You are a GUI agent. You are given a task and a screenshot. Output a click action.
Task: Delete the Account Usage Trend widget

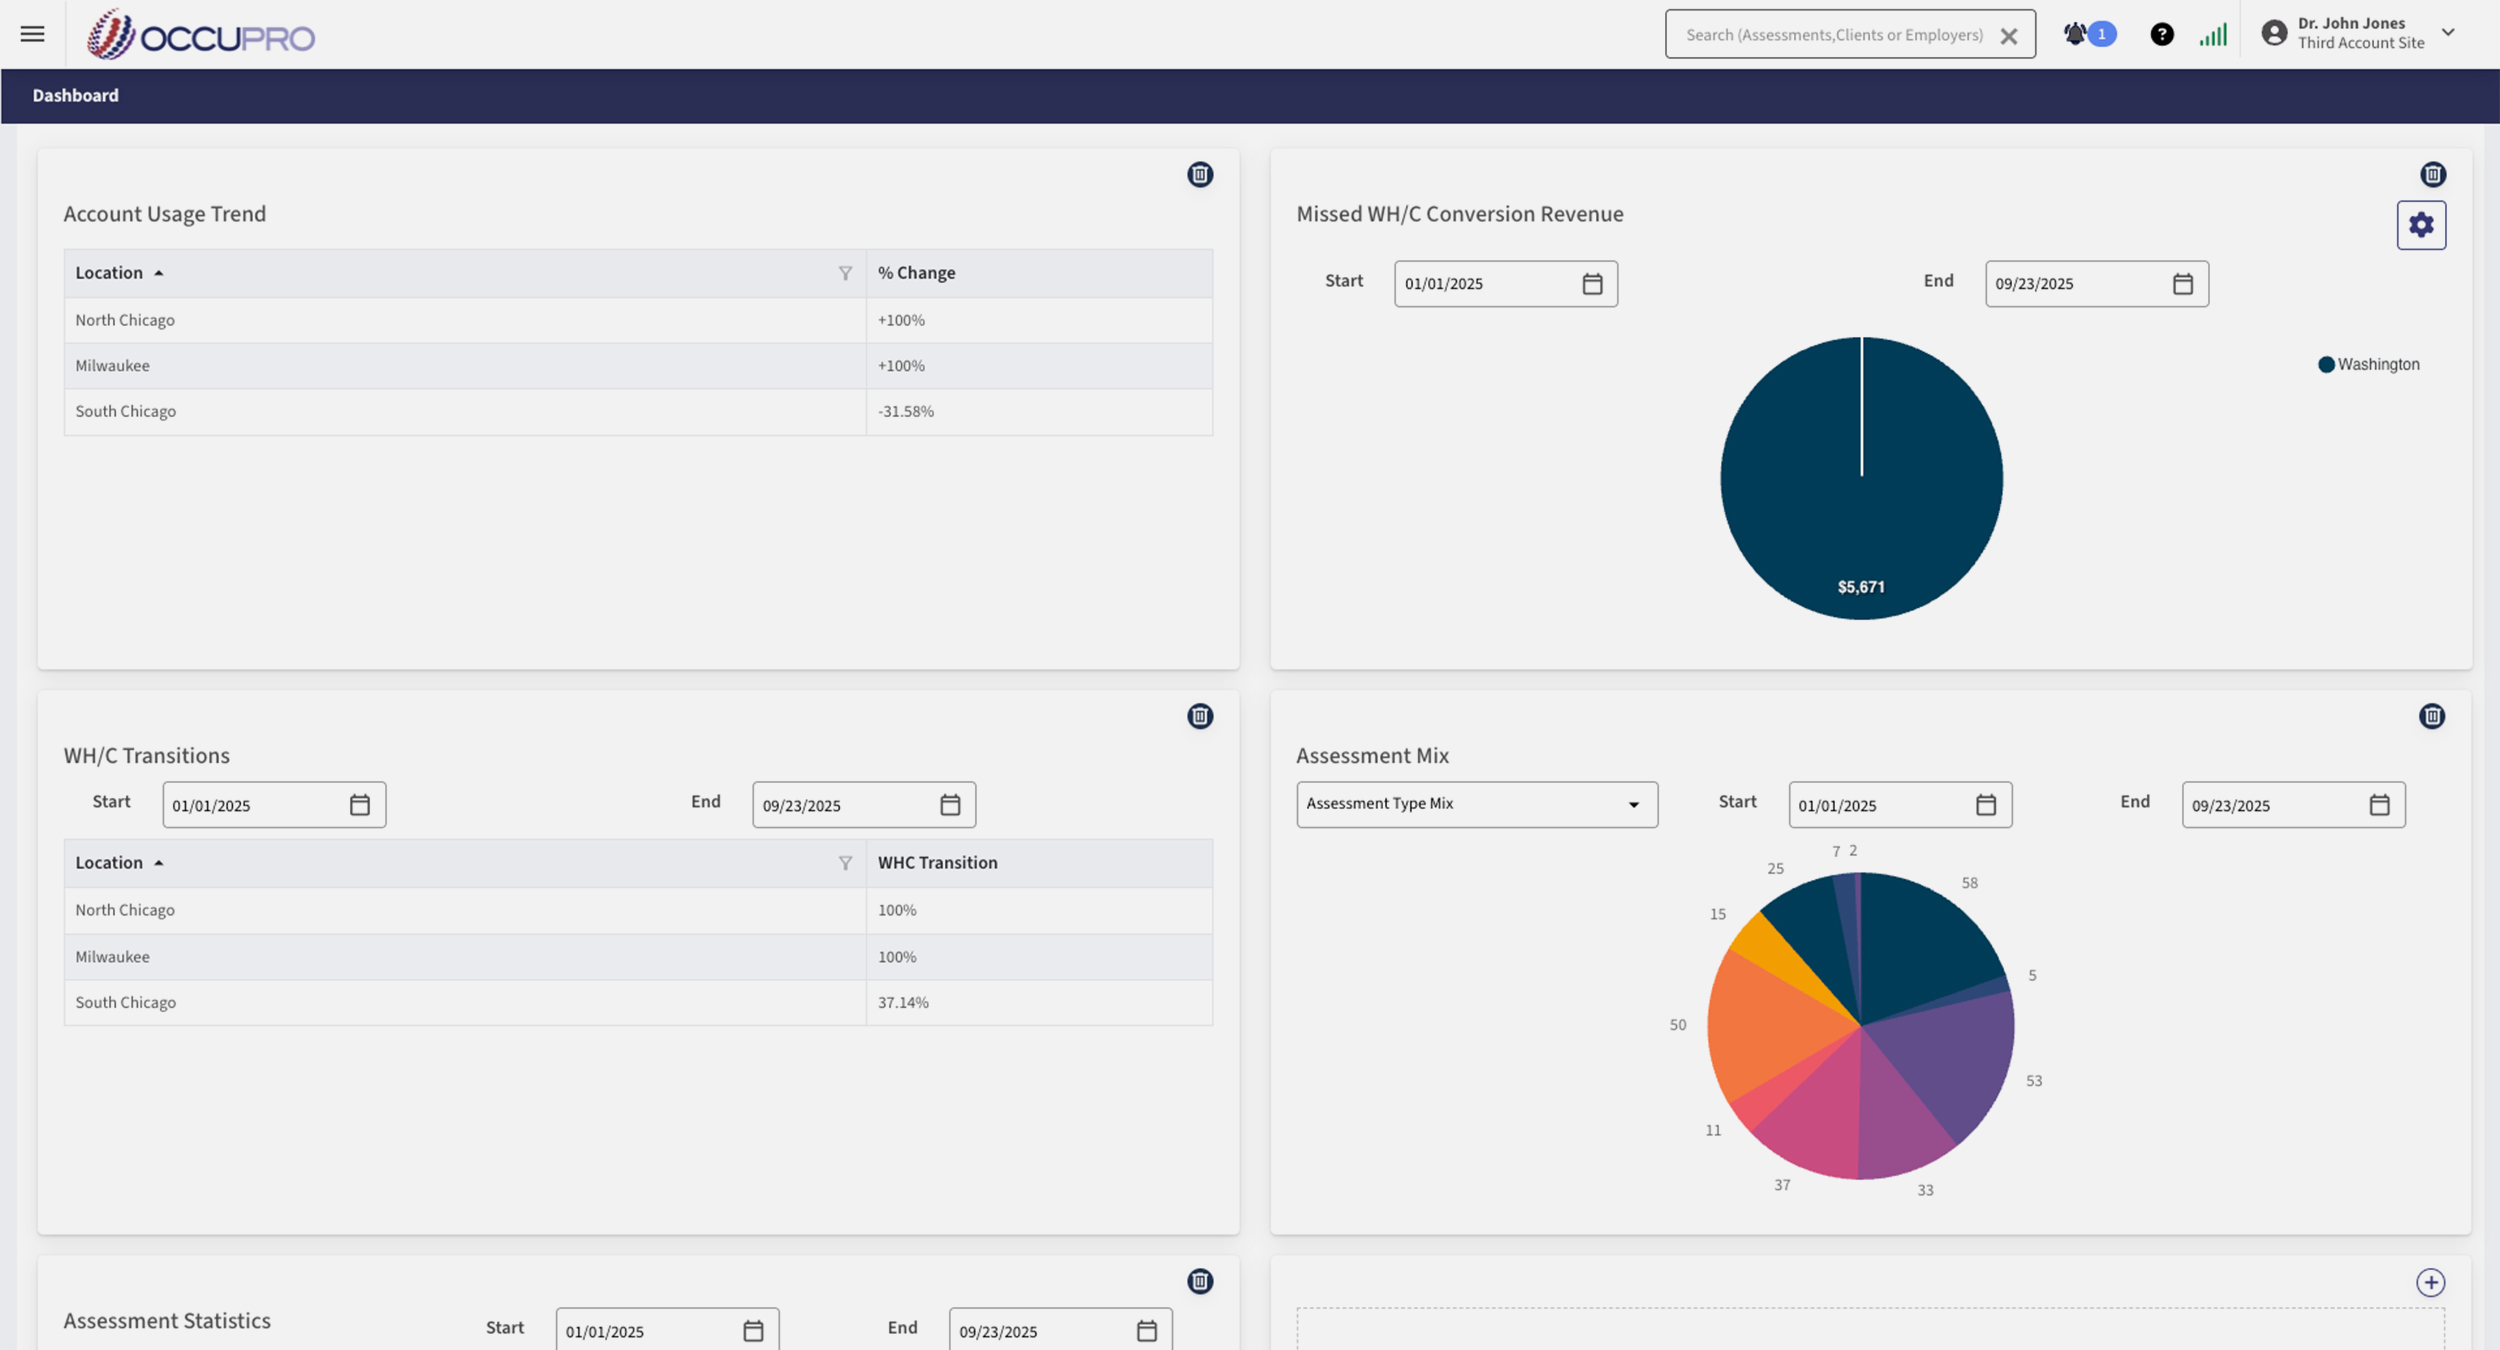pos(1199,175)
